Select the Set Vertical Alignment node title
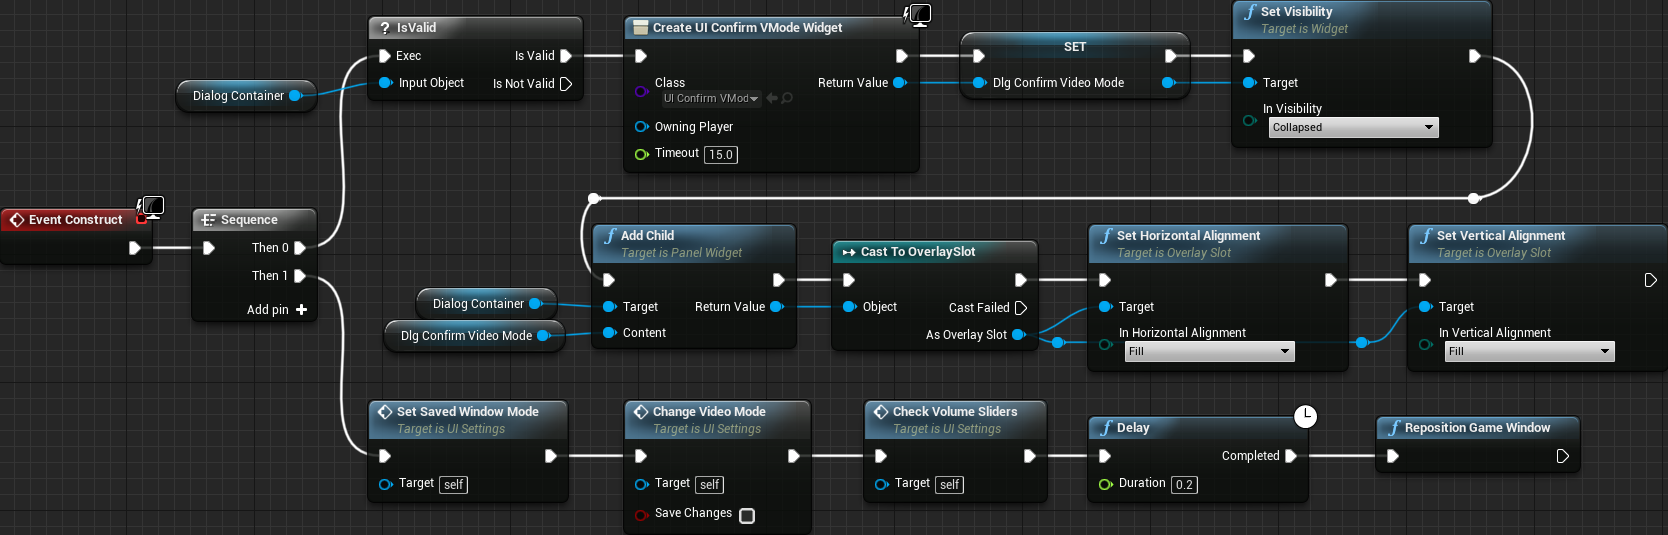1668x535 pixels. pos(1501,236)
